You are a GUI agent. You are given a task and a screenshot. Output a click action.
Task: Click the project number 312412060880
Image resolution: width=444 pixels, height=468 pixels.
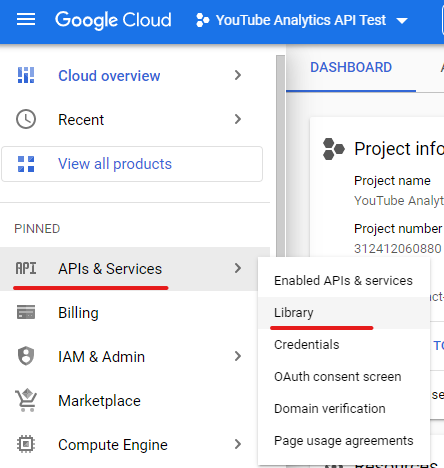click(398, 249)
